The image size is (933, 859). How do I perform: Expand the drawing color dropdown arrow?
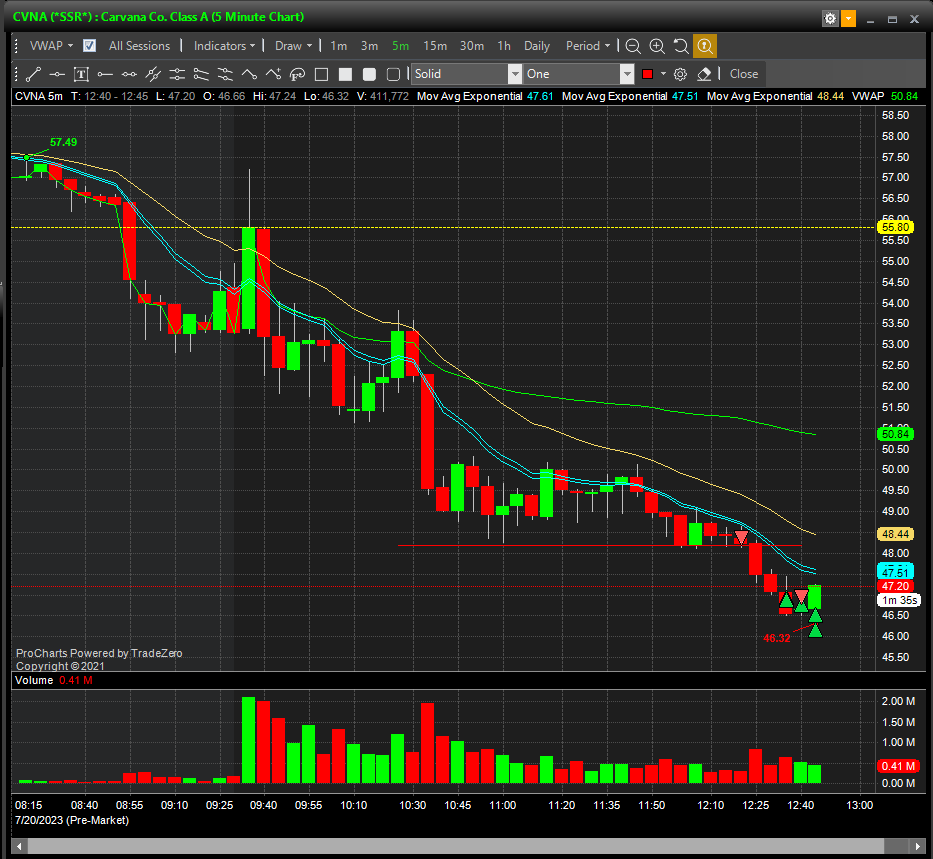pos(663,74)
